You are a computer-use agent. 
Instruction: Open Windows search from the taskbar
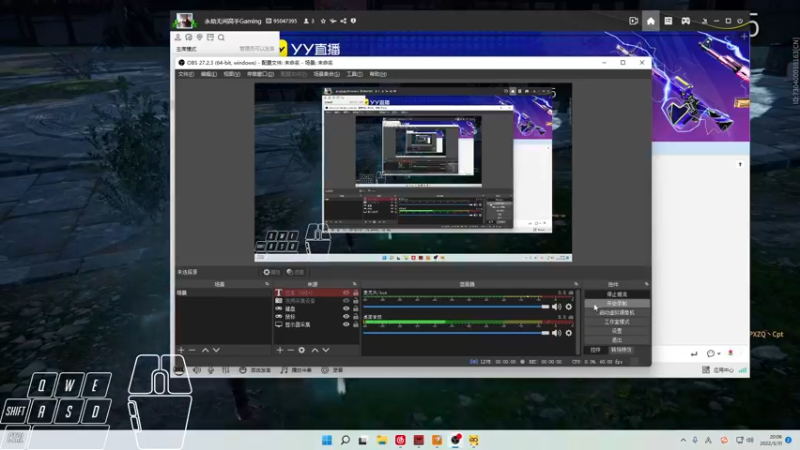coord(345,440)
